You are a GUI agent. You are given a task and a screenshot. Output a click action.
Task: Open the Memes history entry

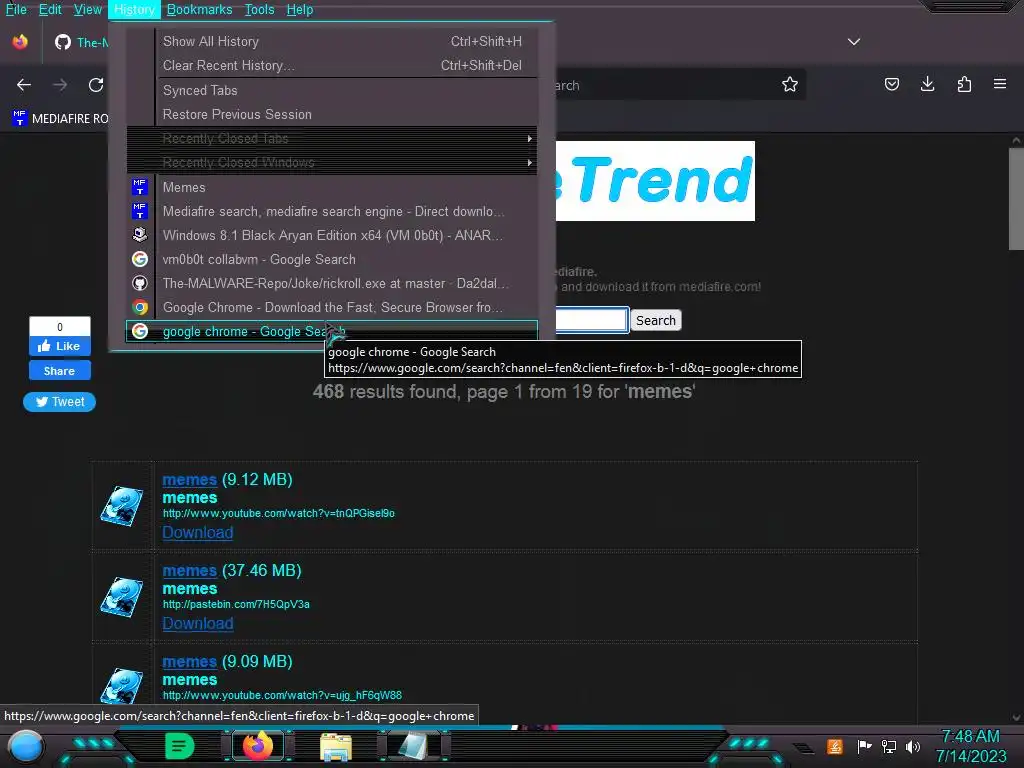coord(332,187)
